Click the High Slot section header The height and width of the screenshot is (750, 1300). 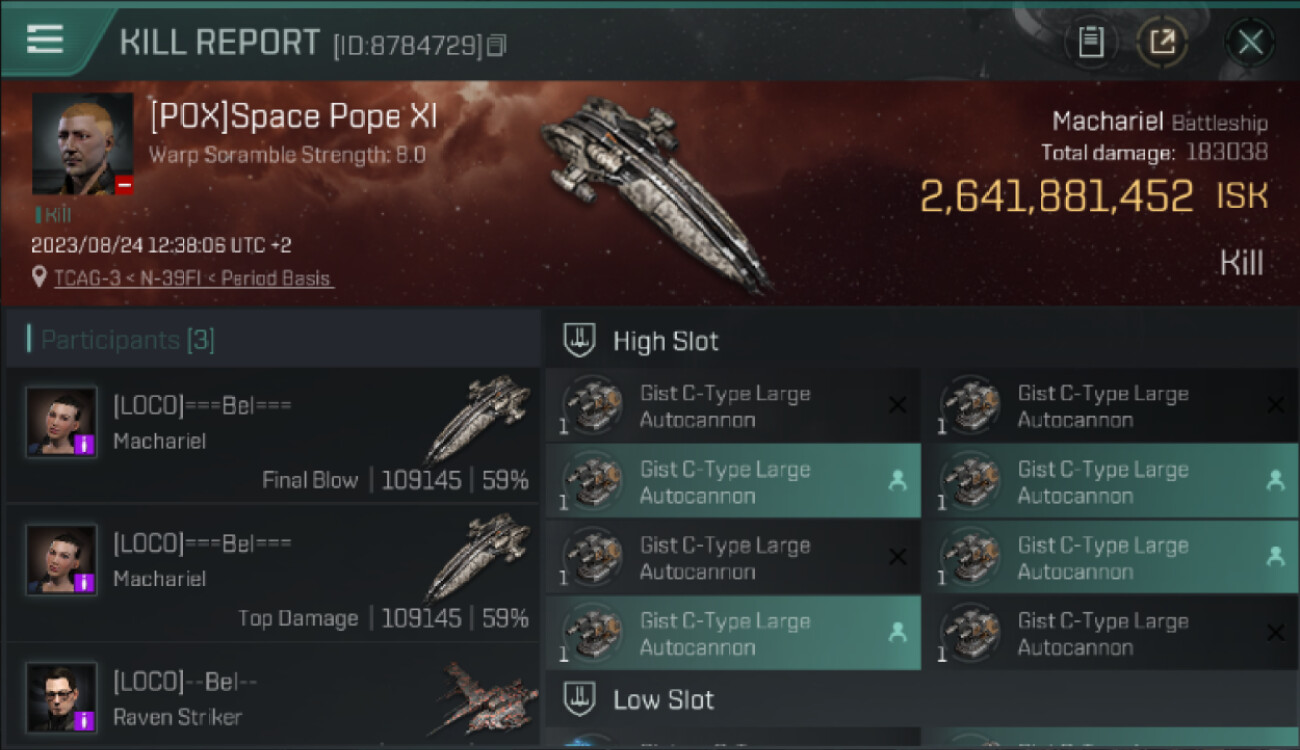point(665,341)
